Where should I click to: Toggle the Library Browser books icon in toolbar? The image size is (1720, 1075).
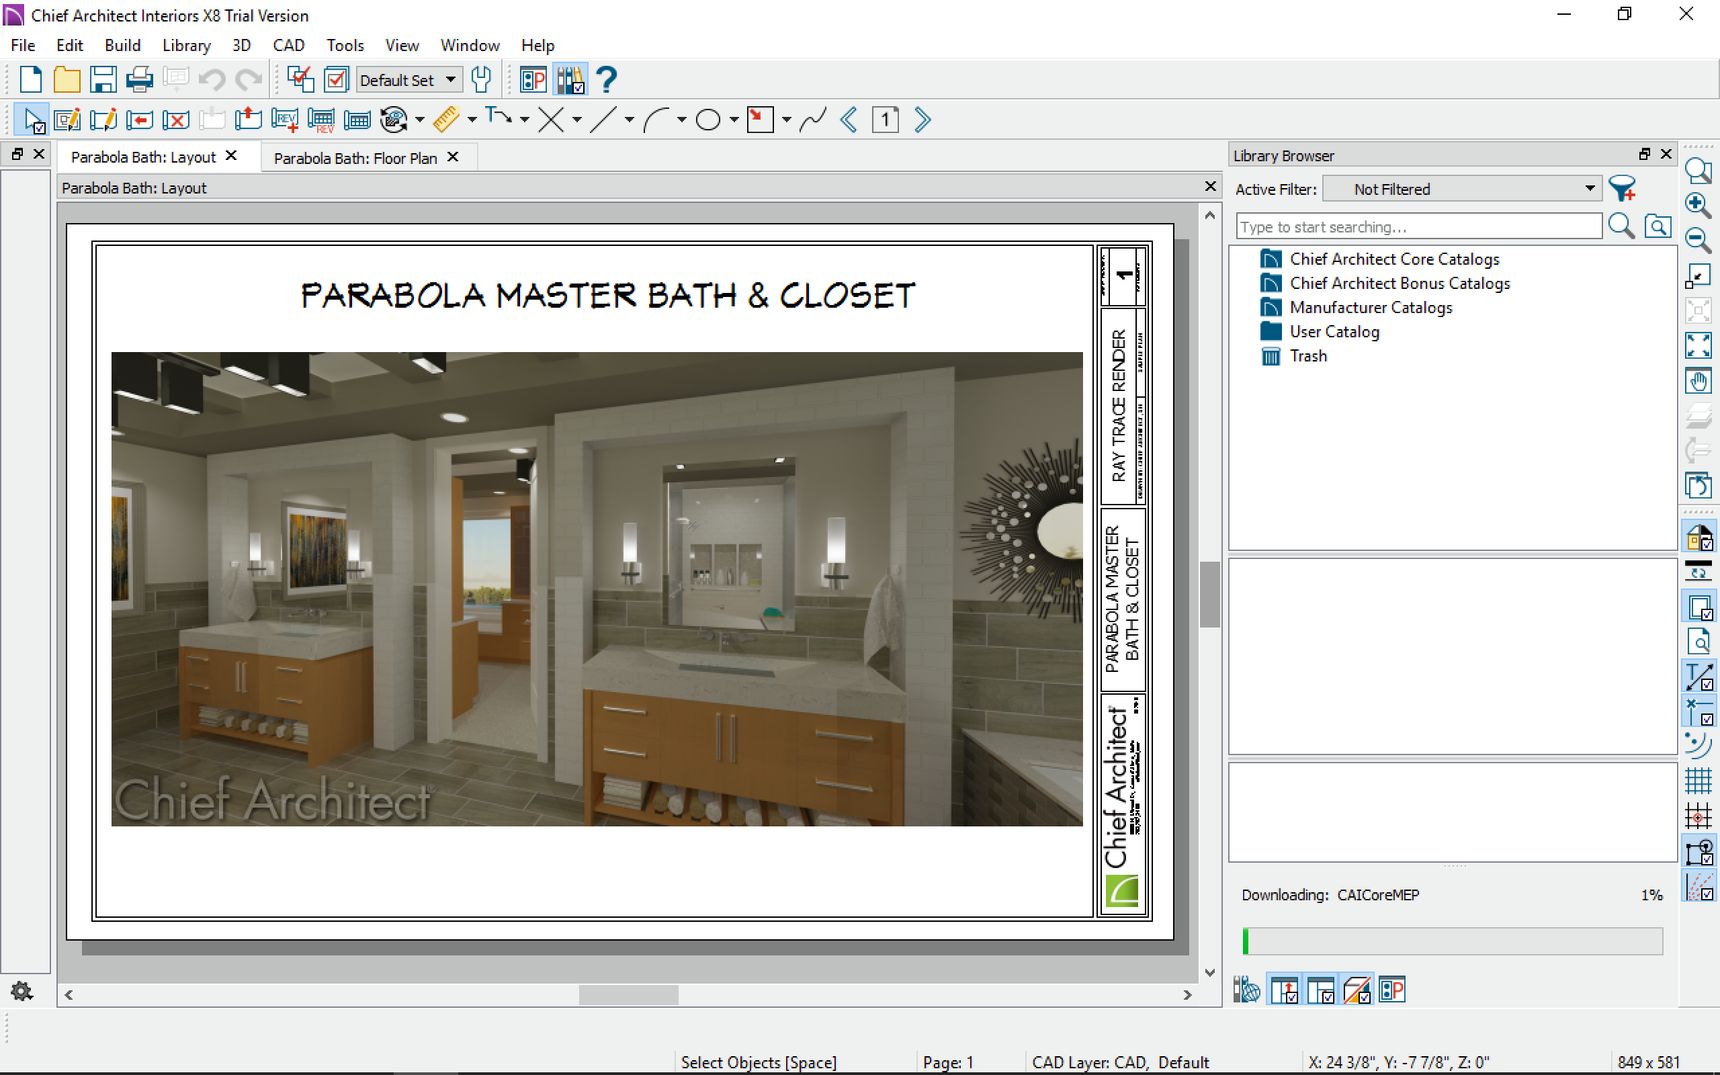coord(571,80)
